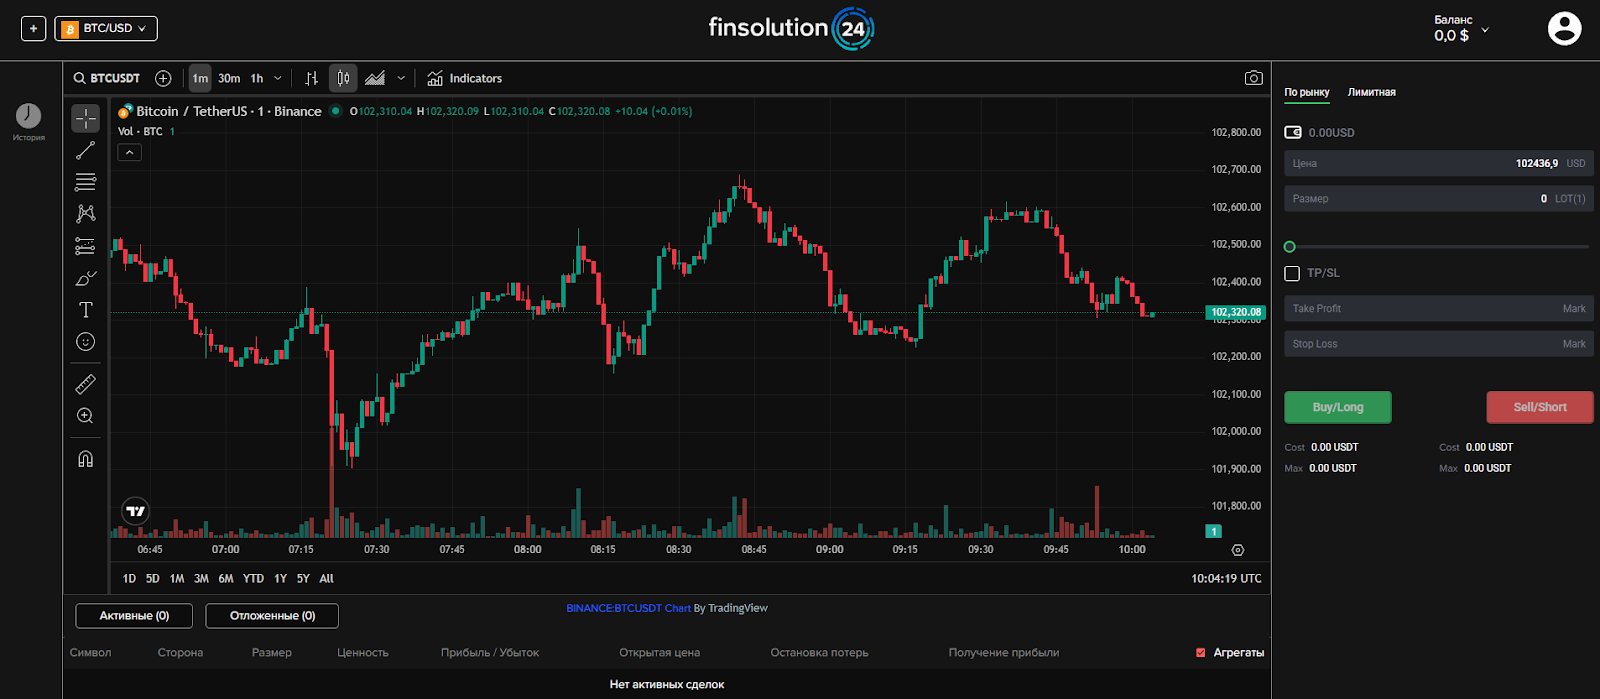Select the brush drawing tool
This screenshot has width=1600, height=699.
coord(86,278)
